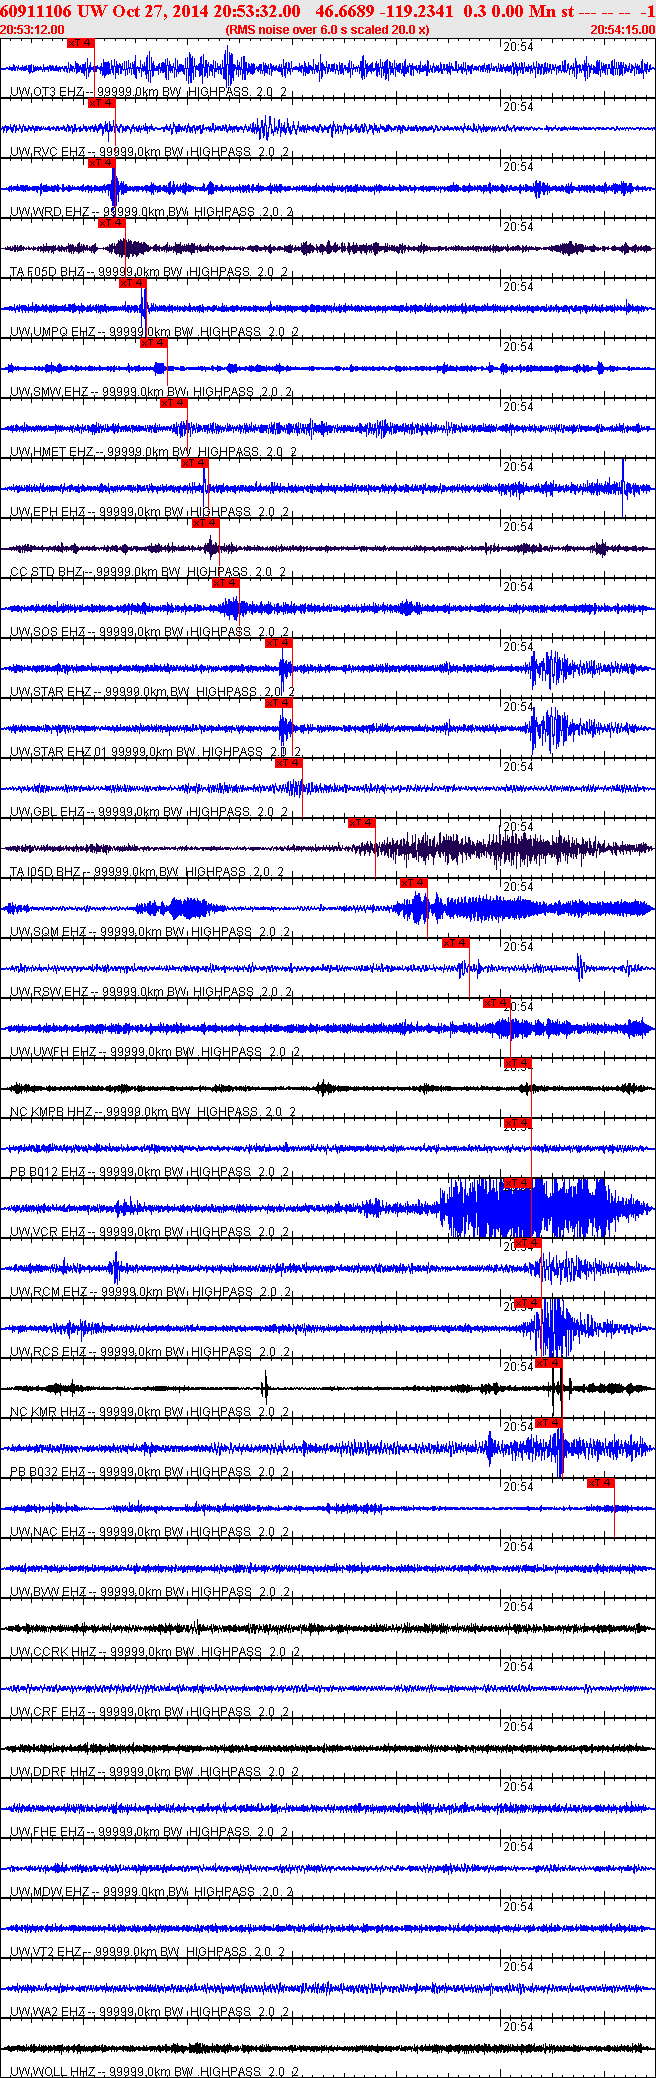Click the red pick flag on the UW.SQM trace
Image resolution: width=656 pixels, height=2078 pixels.
(x=413, y=883)
